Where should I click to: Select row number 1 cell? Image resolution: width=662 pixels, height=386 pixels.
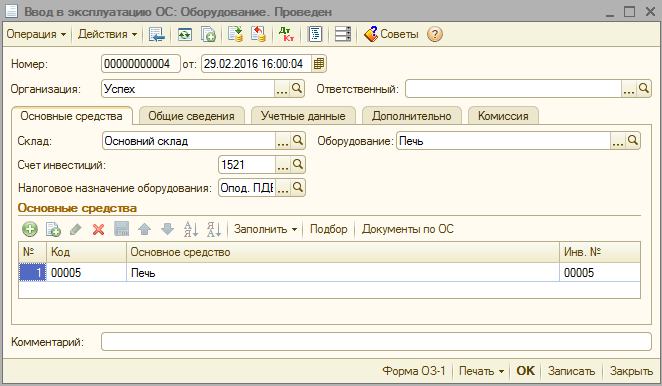pyautogui.click(x=33, y=273)
